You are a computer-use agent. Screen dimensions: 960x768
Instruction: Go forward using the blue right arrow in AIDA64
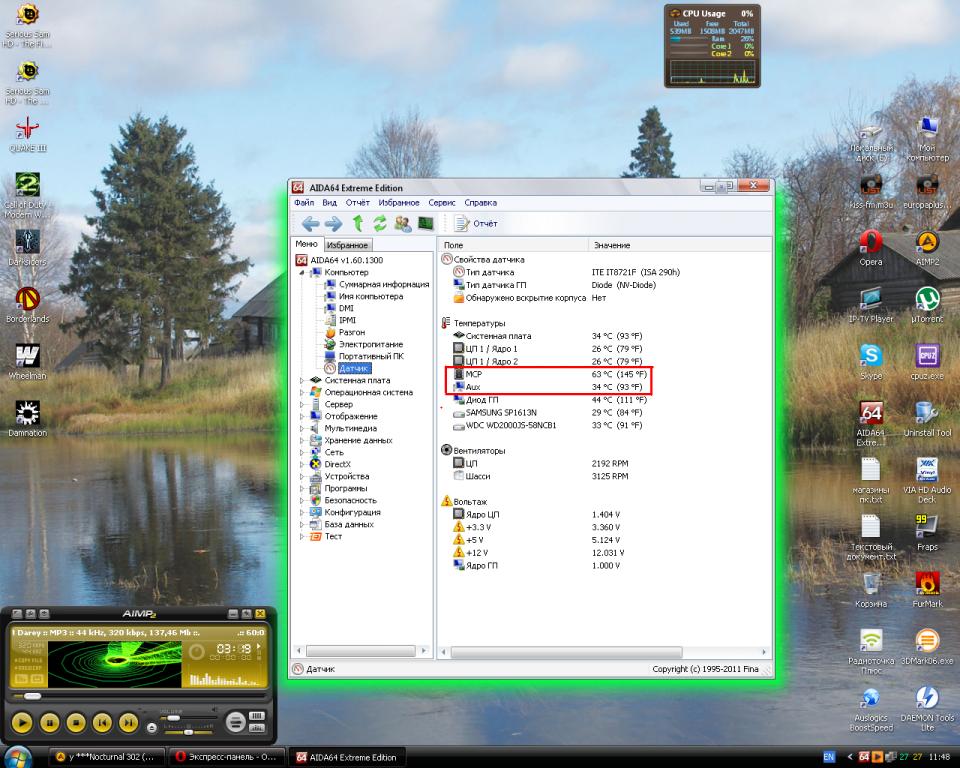click(333, 224)
